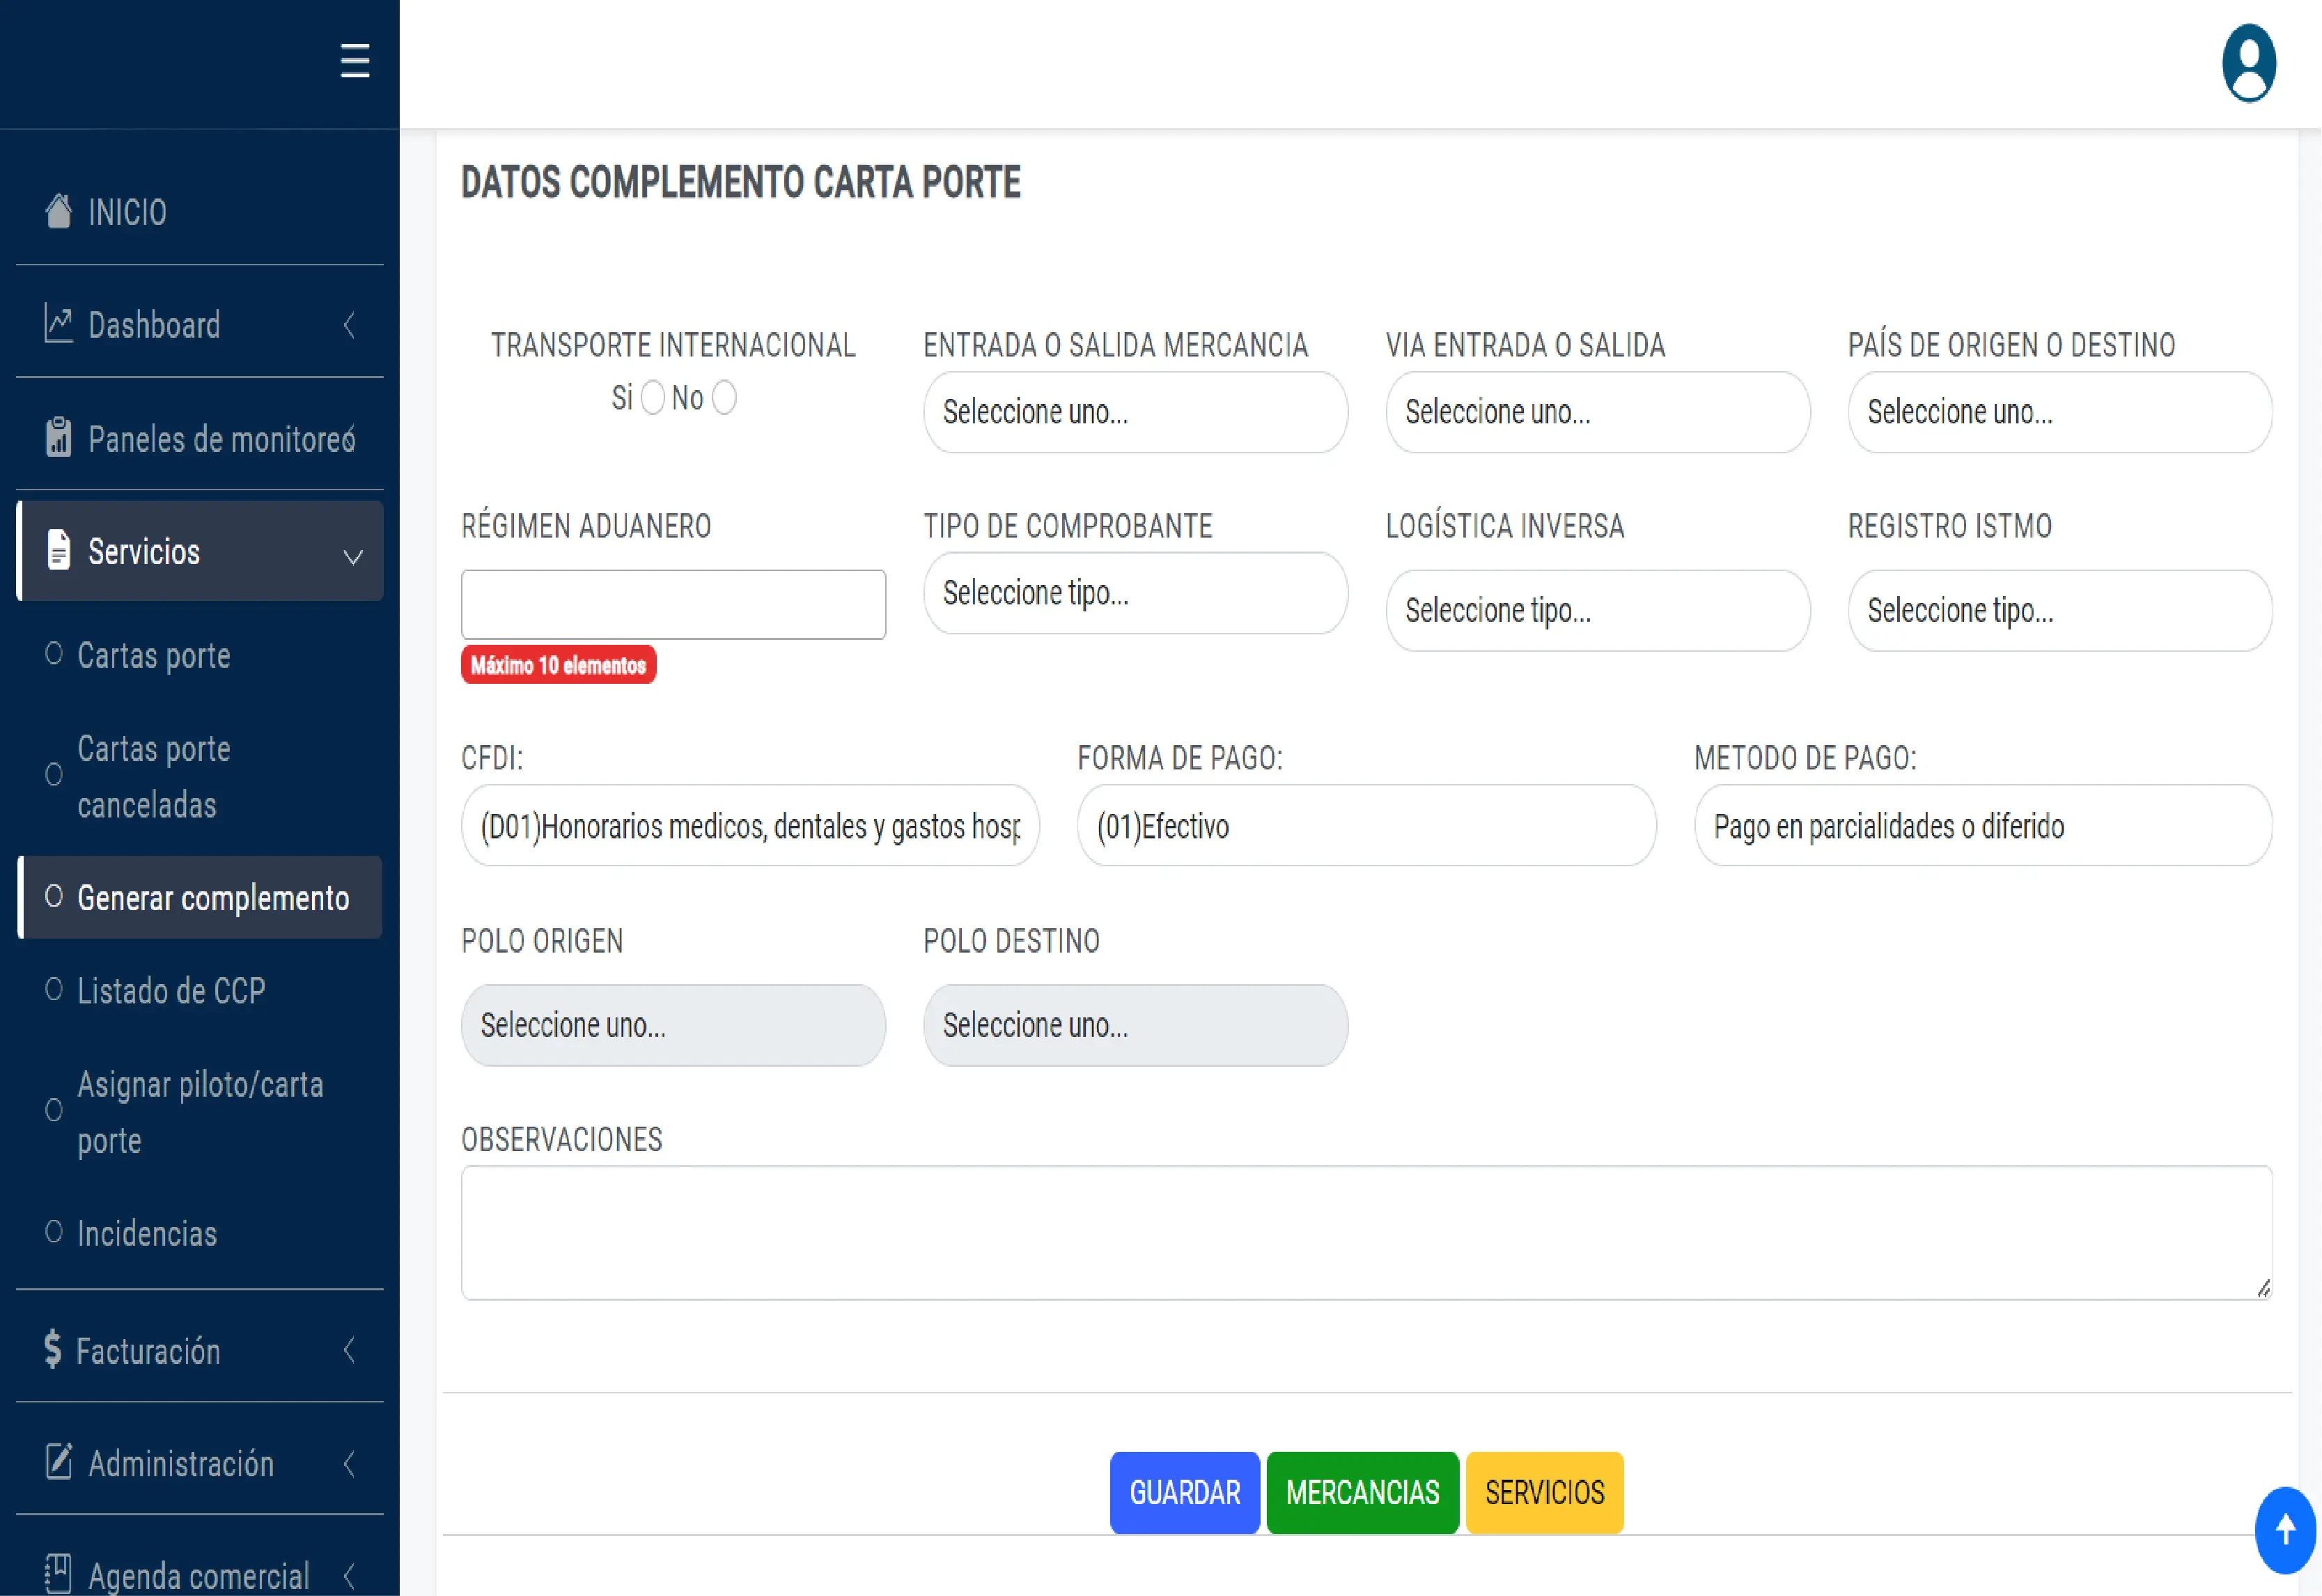Open the hamburger navigation menu
The height and width of the screenshot is (1596, 2322).
(354, 61)
